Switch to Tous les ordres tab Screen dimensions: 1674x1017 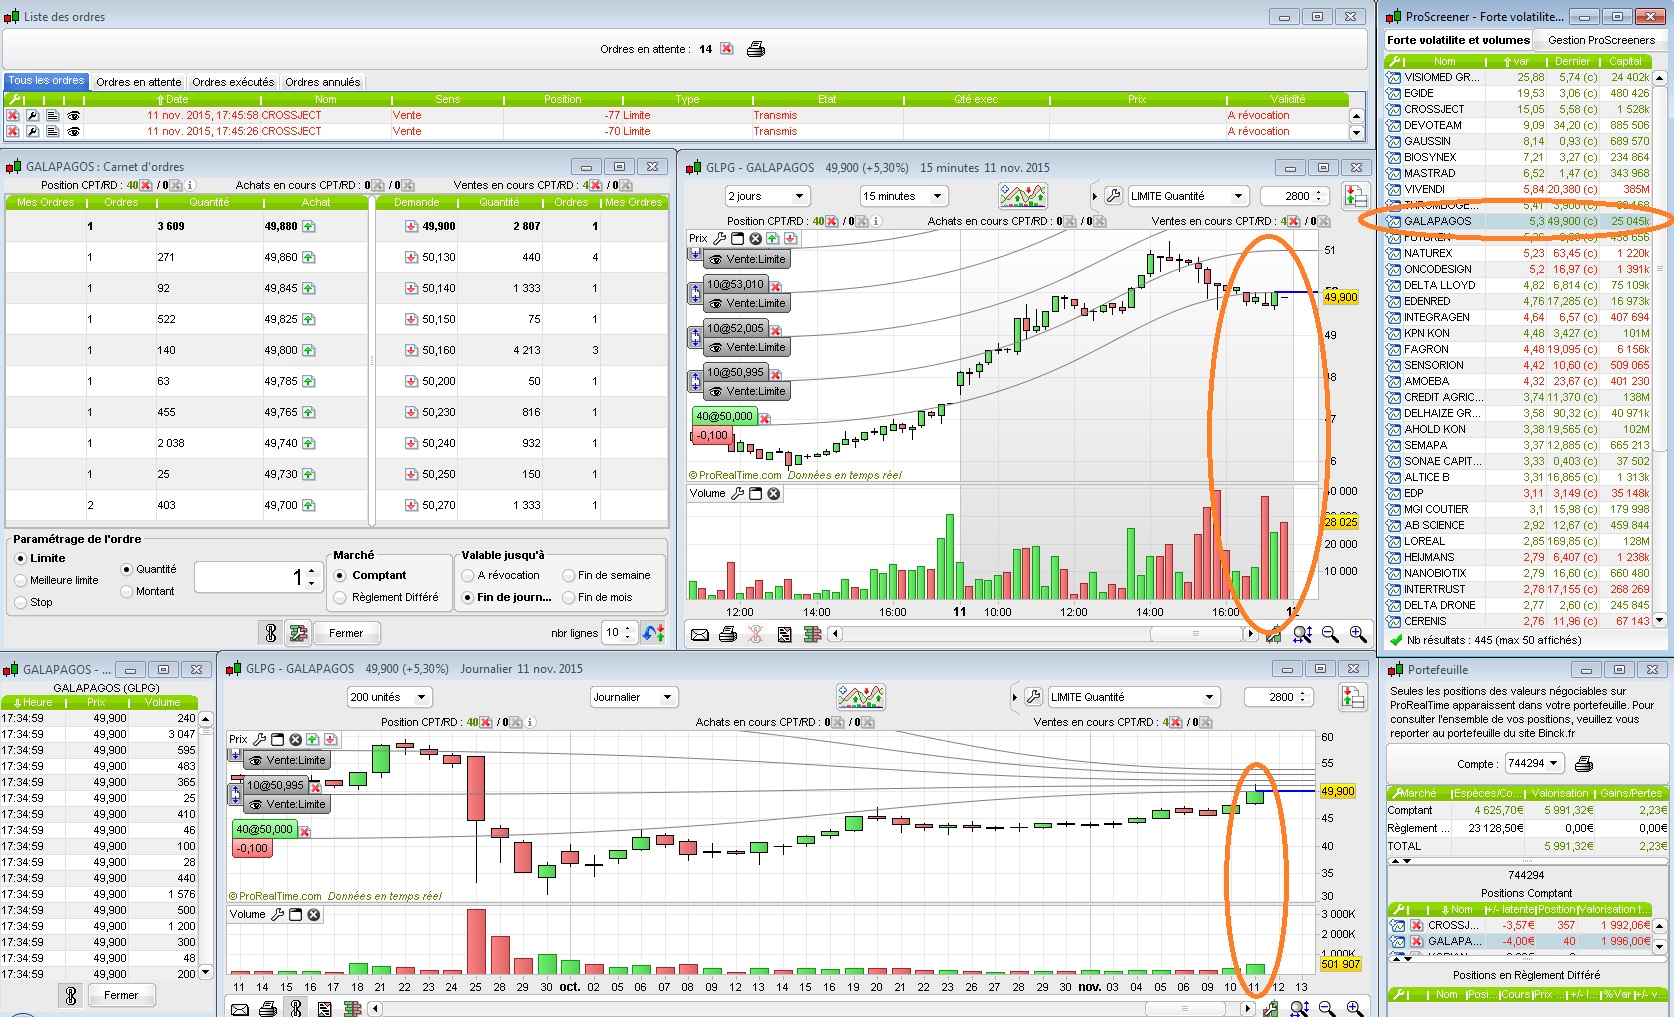tap(47, 81)
